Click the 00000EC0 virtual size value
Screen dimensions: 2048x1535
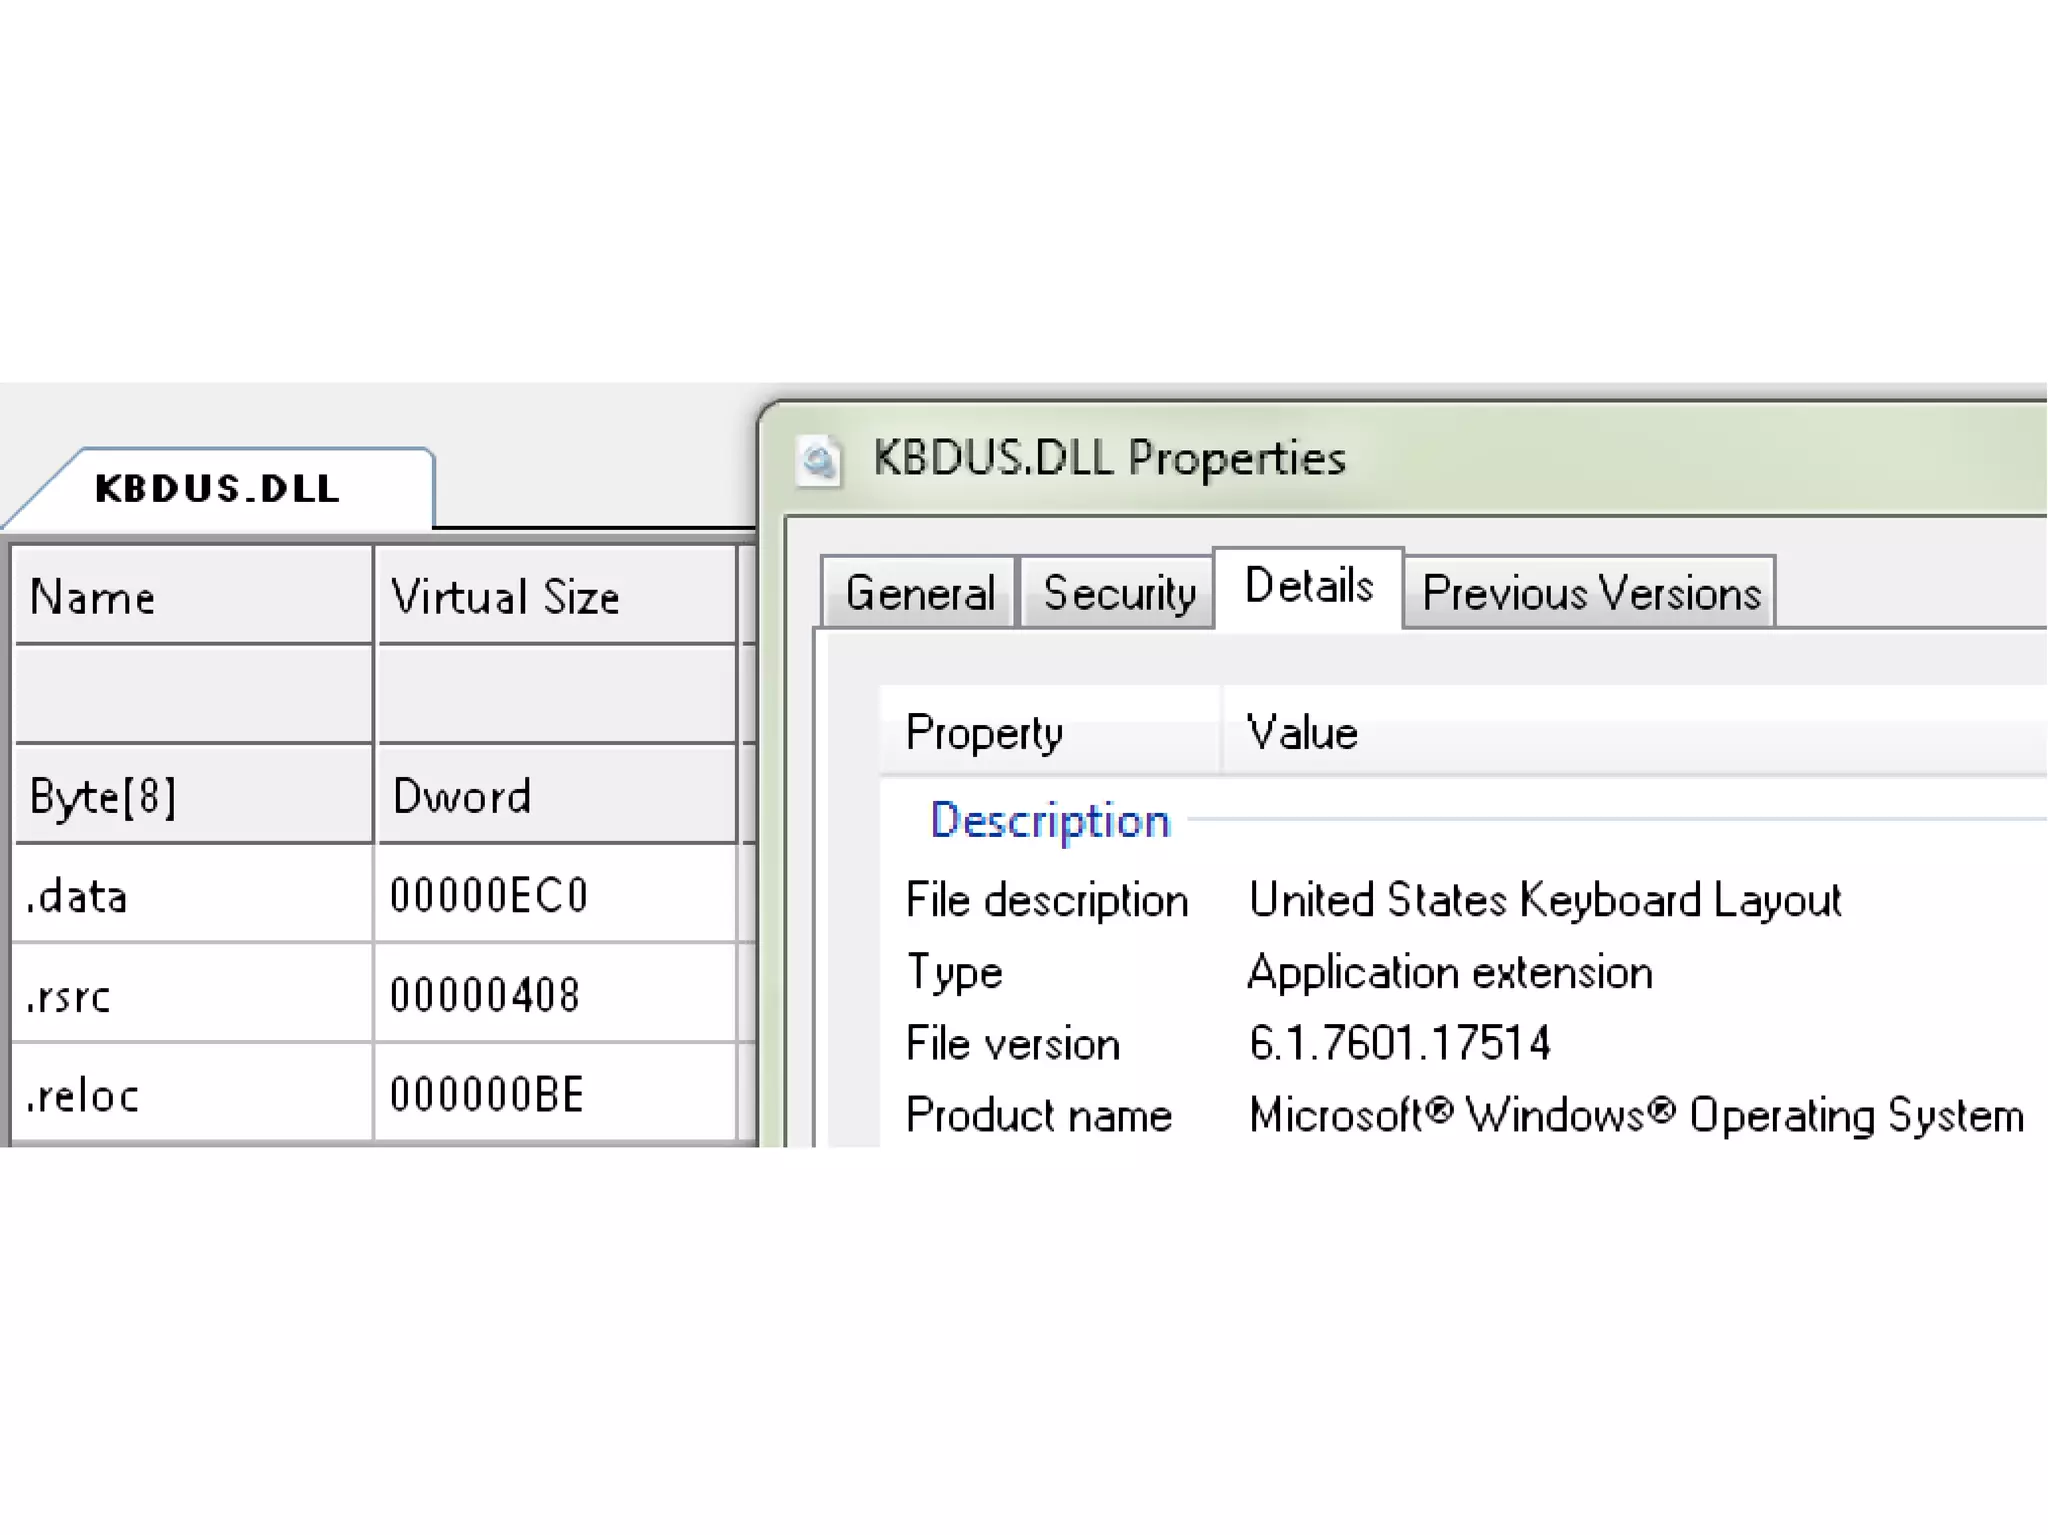489,895
